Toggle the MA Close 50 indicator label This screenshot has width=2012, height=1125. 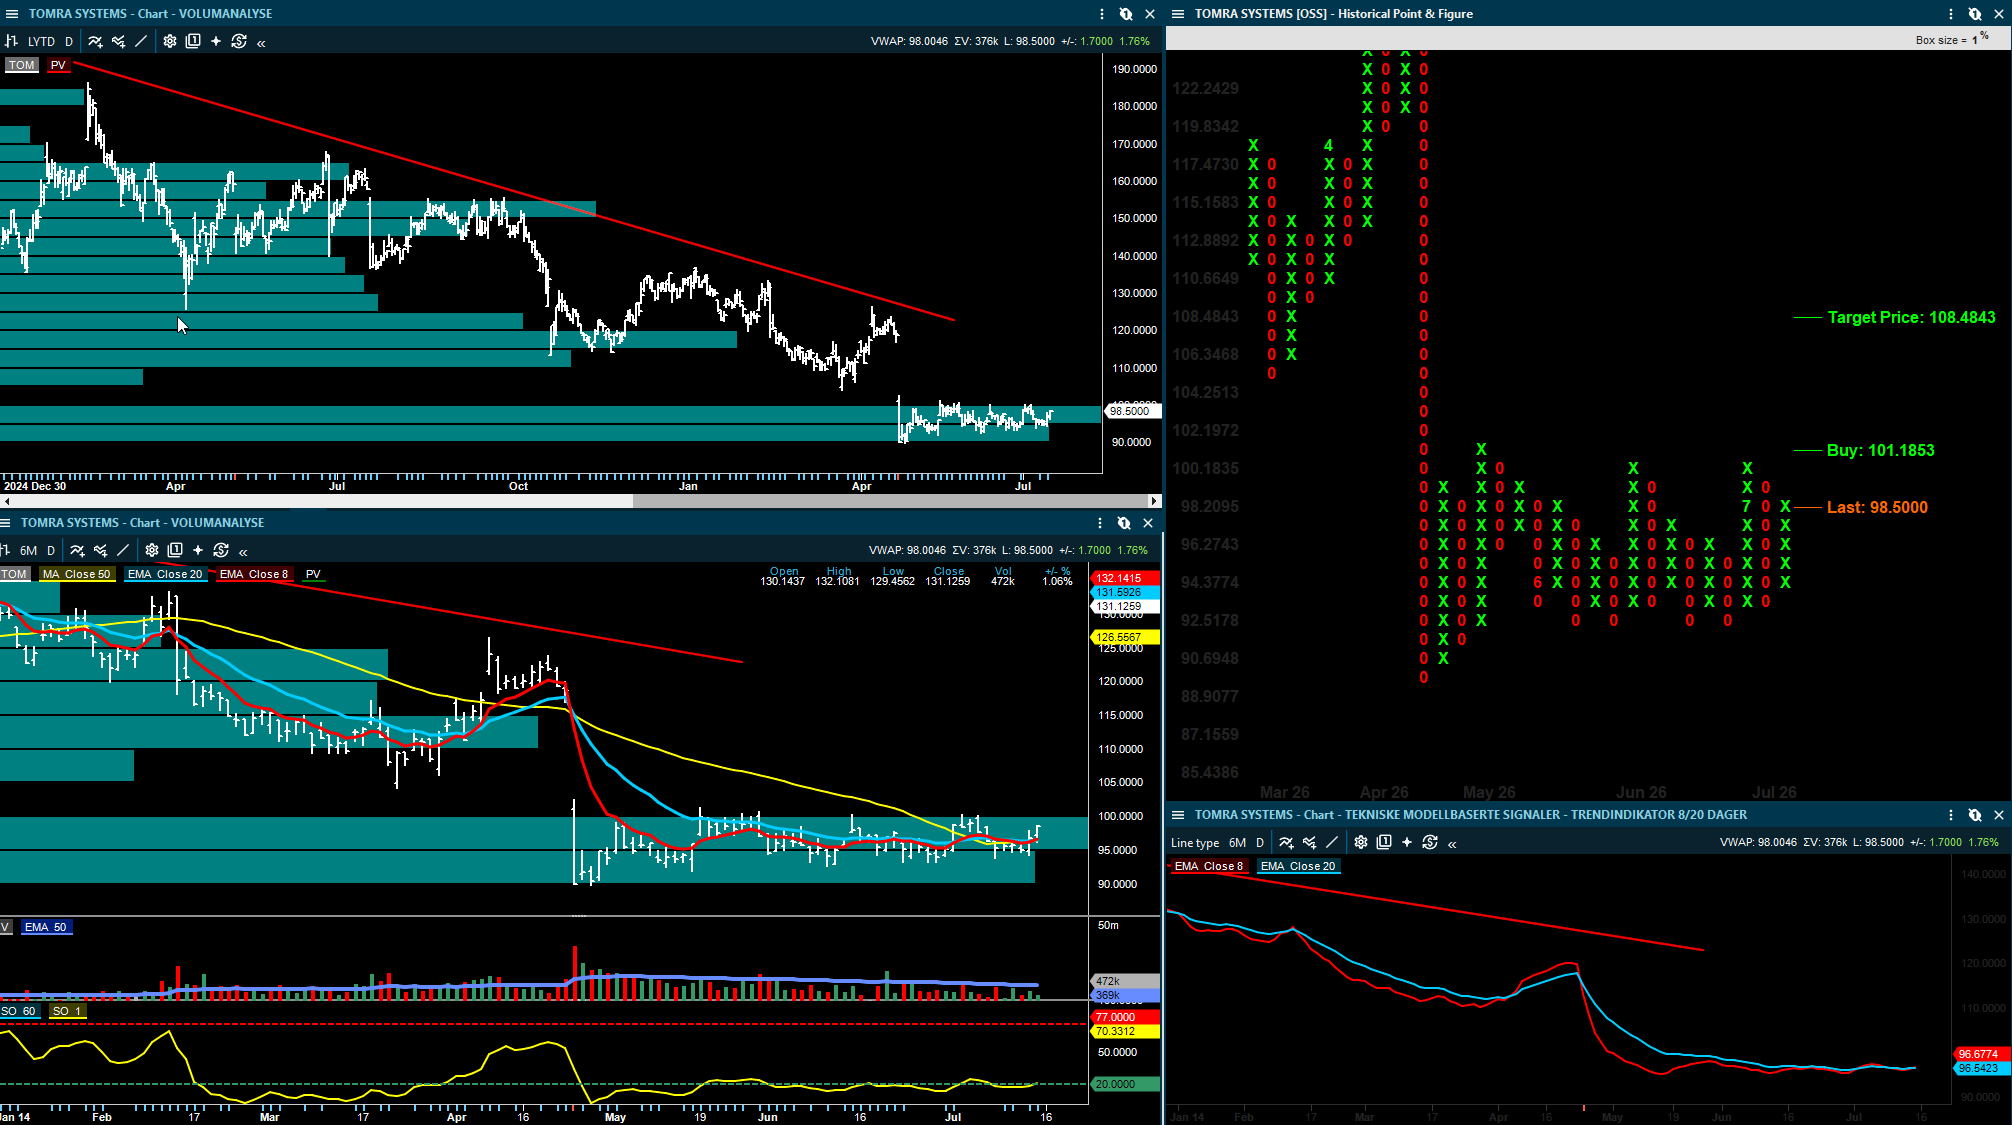click(76, 574)
